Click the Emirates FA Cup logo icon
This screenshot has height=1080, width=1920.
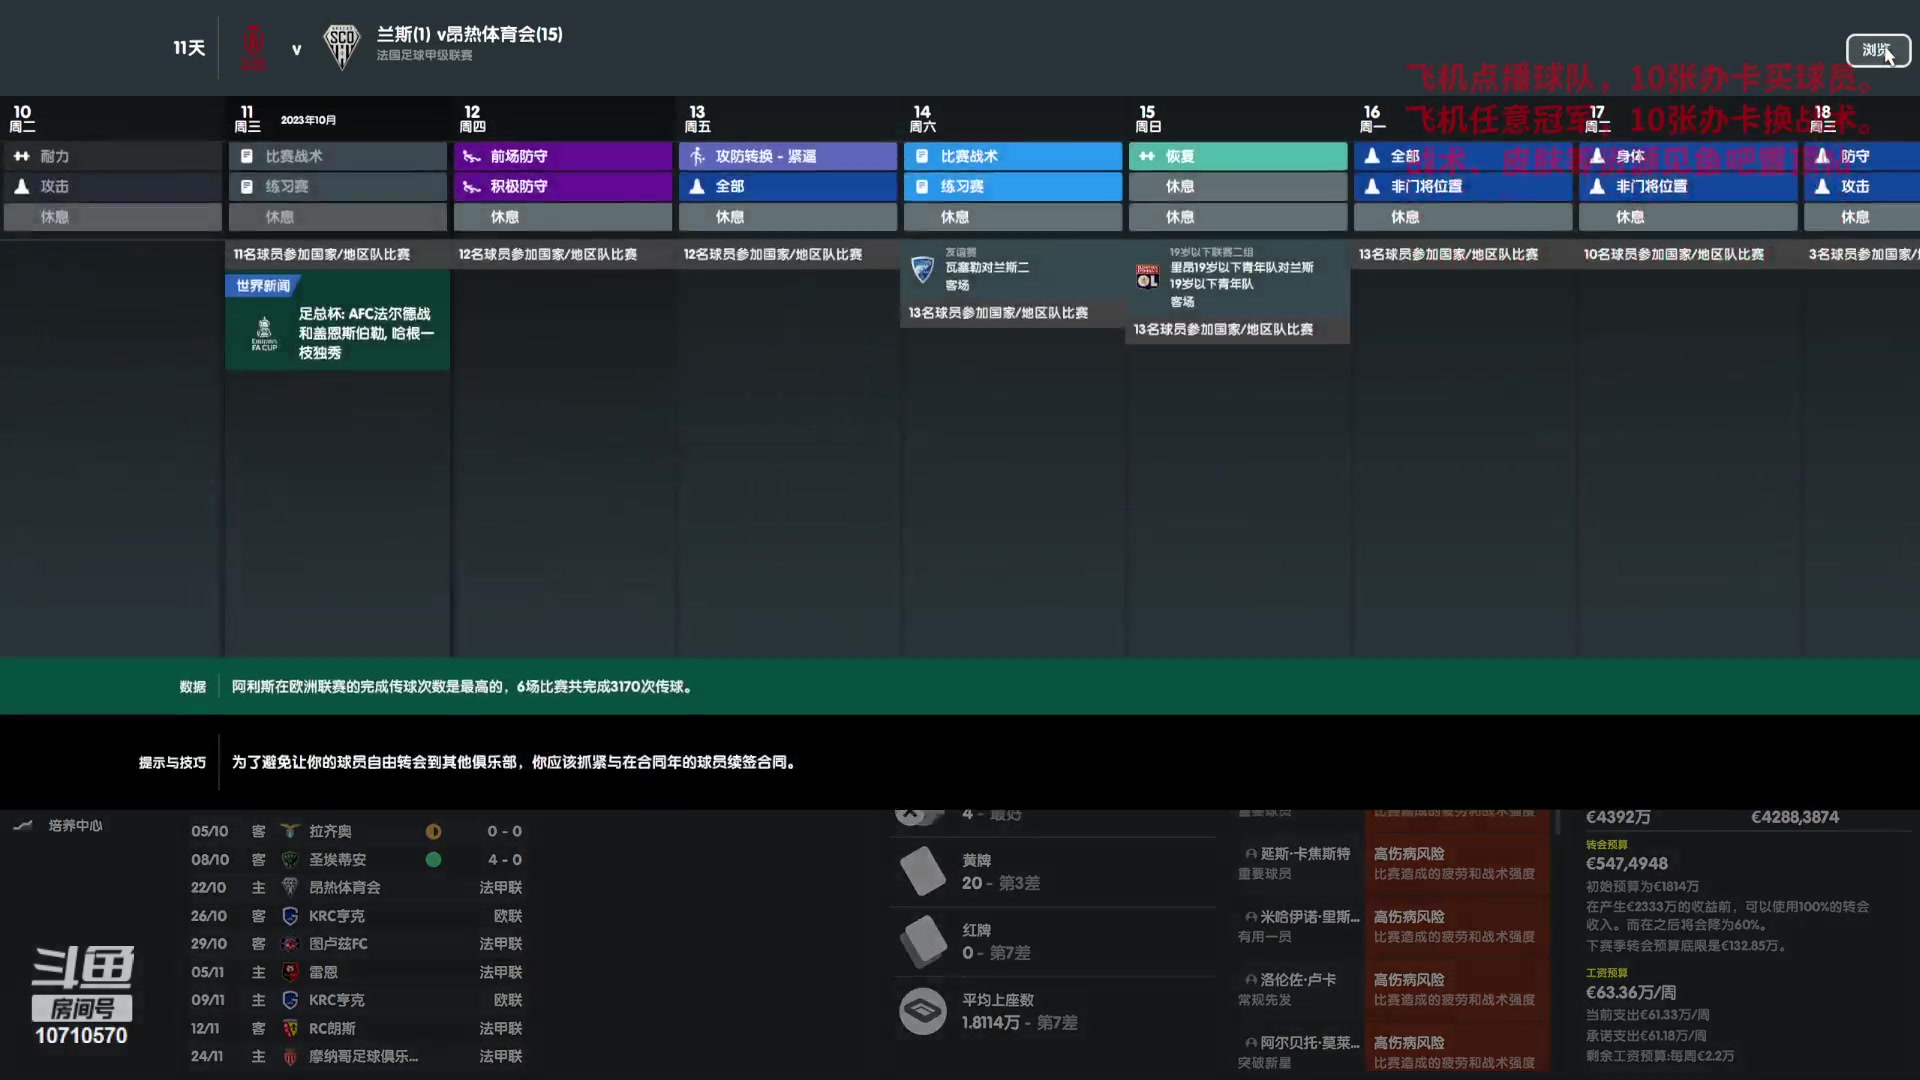pyautogui.click(x=264, y=334)
